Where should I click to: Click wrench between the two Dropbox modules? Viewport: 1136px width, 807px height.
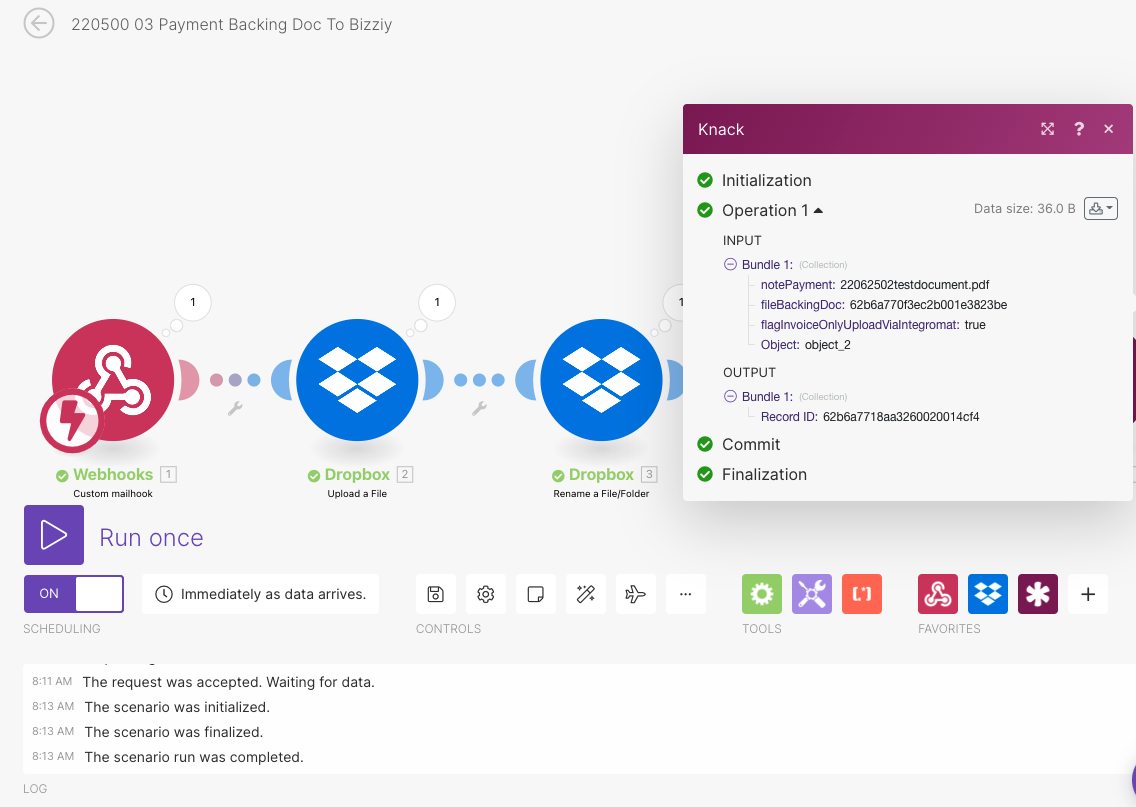[x=479, y=409]
